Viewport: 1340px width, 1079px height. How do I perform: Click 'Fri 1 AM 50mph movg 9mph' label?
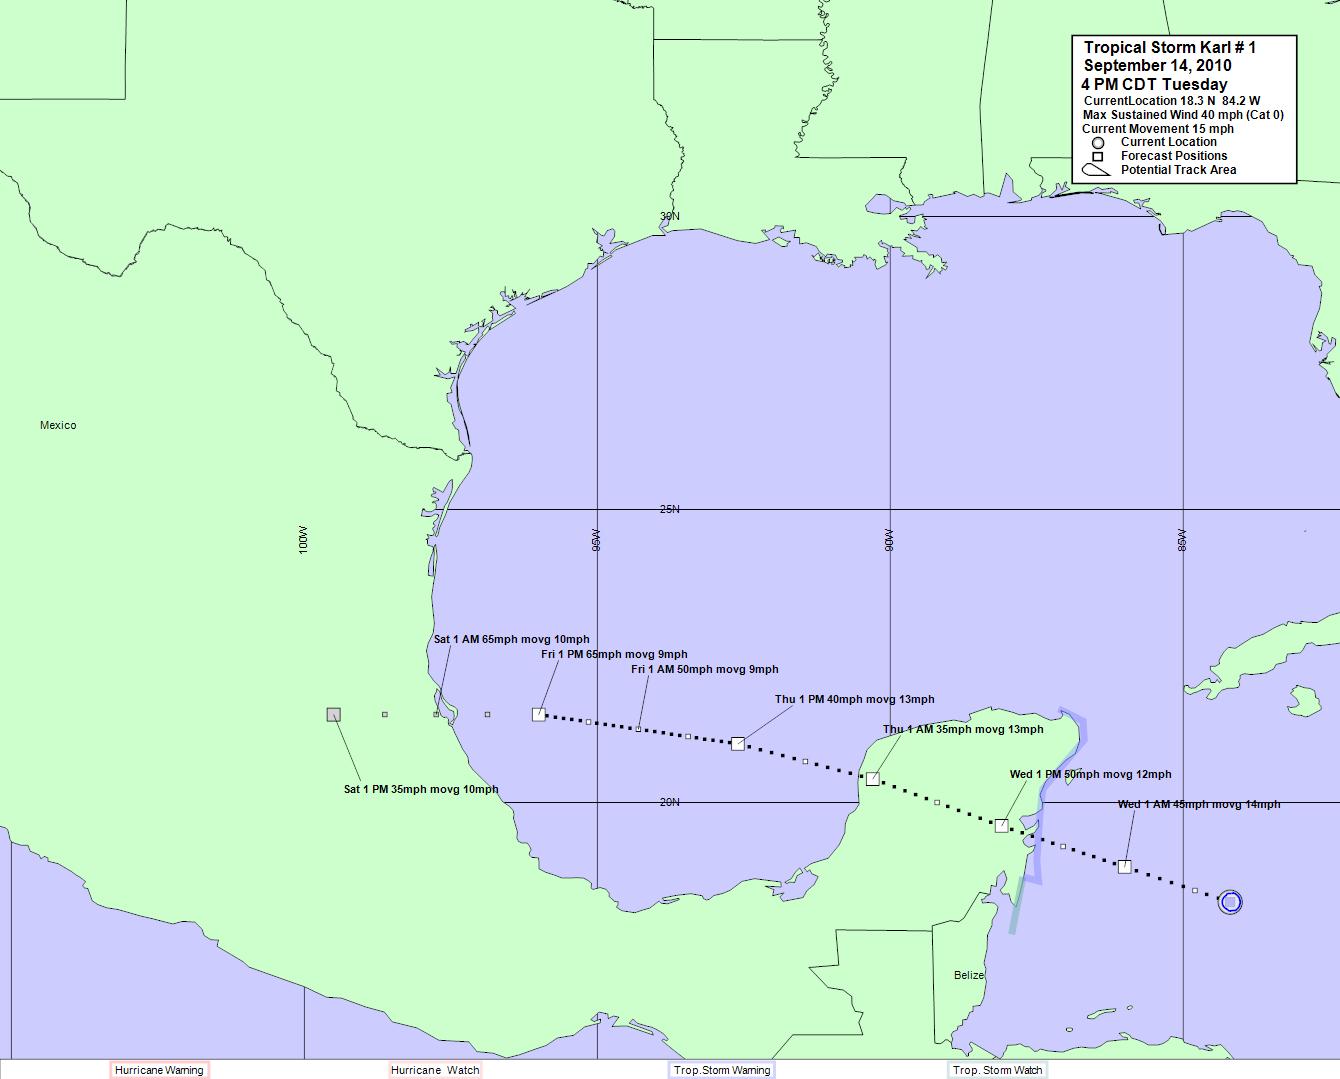[705, 669]
